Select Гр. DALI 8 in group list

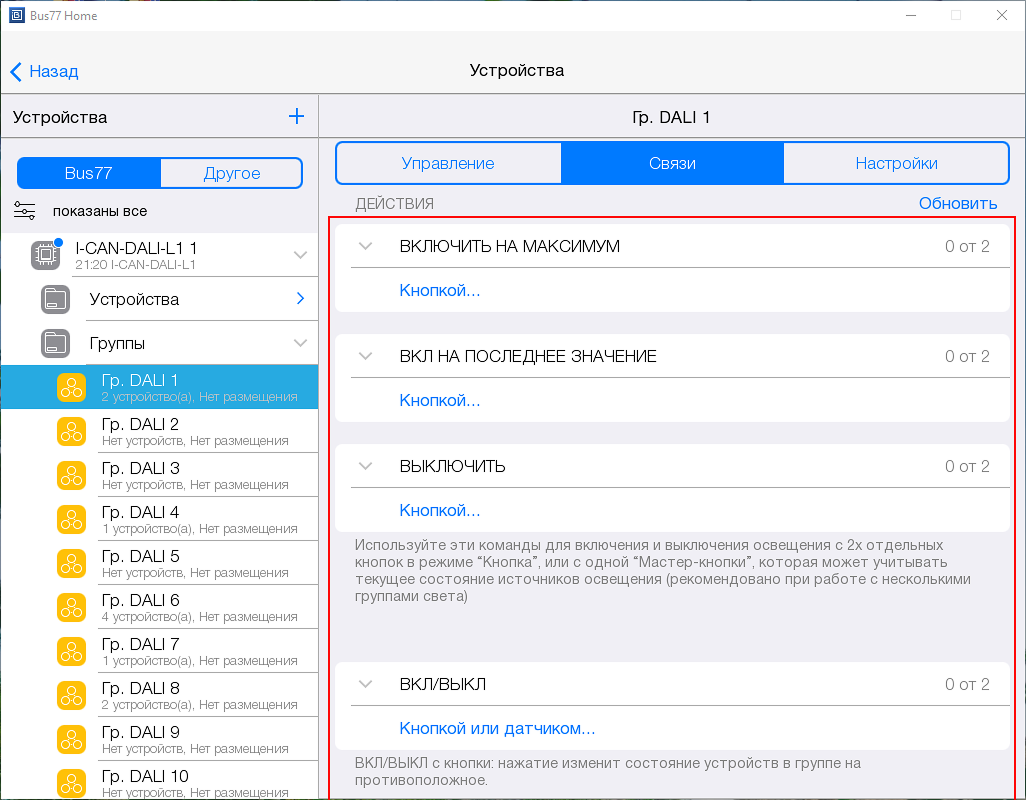click(160, 695)
